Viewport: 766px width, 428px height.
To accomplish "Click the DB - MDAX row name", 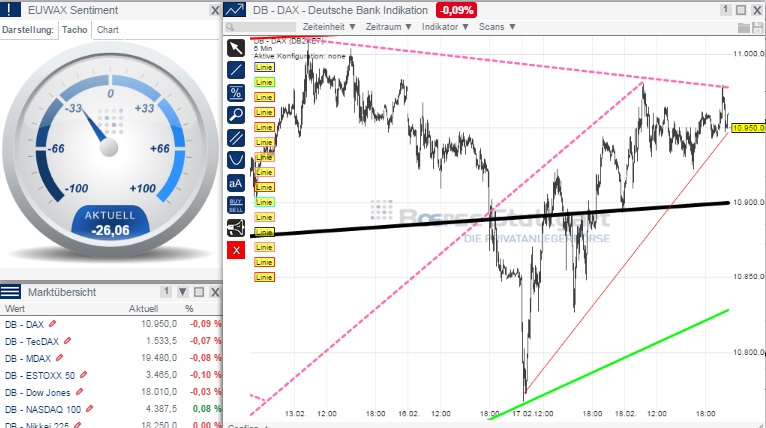I will 28,359.
